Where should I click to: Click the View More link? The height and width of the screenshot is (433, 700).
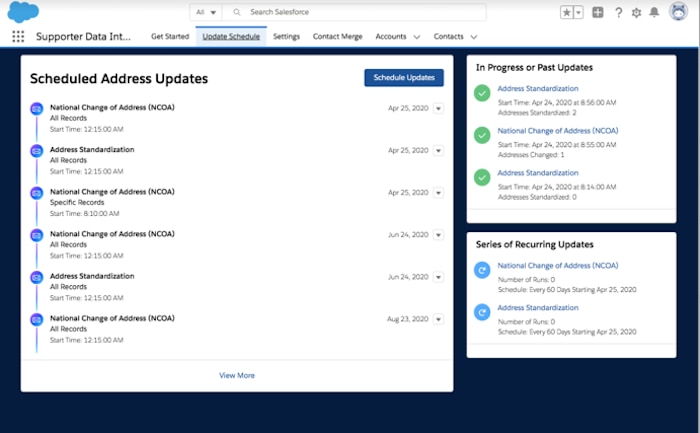click(x=237, y=375)
